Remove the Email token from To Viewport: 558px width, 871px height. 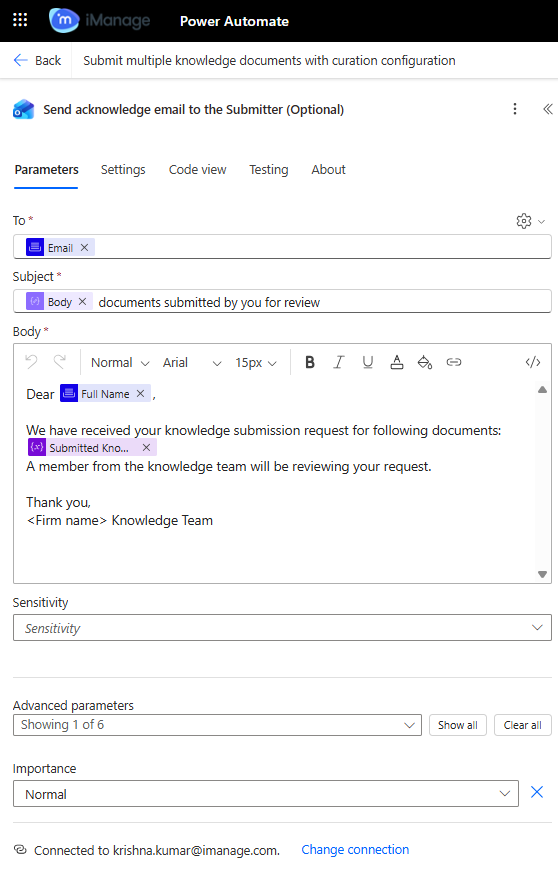coord(84,247)
